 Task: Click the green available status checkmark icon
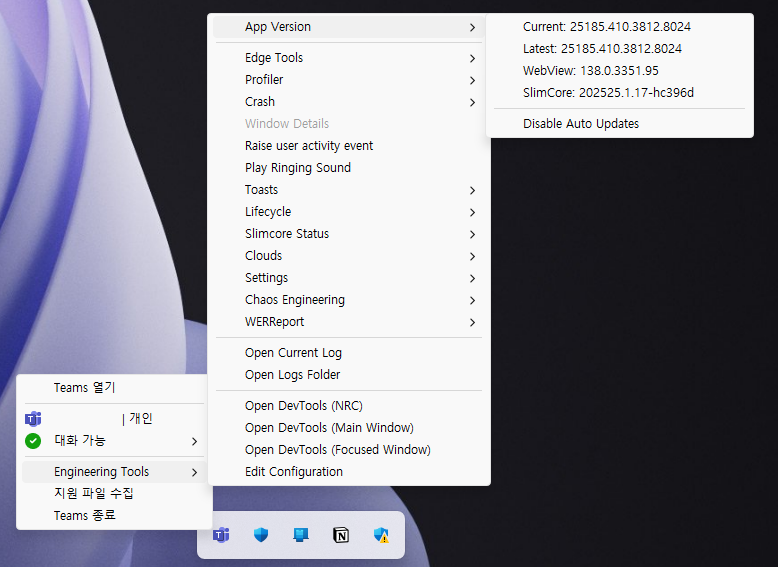point(33,441)
